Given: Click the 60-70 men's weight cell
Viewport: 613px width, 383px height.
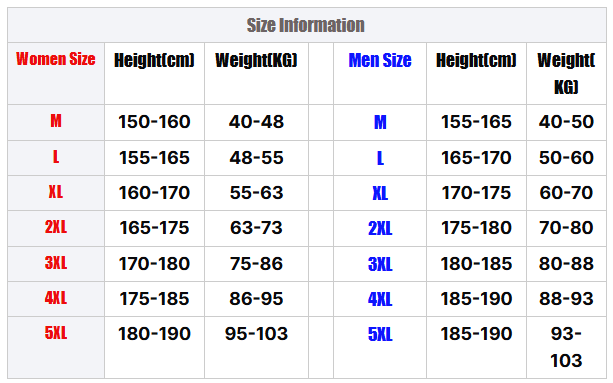Looking at the screenshot, I should tap(566, 193).
